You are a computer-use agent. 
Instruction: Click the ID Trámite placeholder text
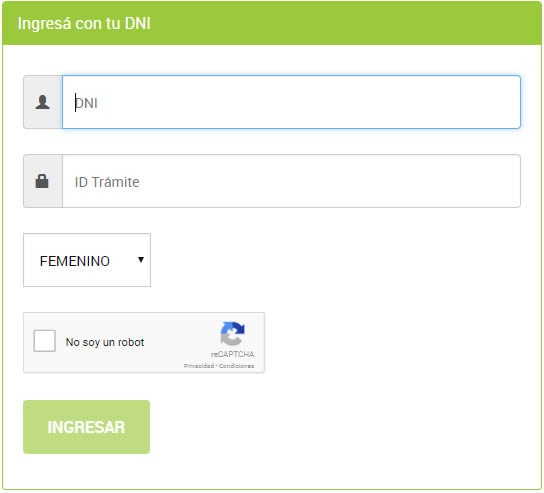pyautogui.click(x=107, y=182)
